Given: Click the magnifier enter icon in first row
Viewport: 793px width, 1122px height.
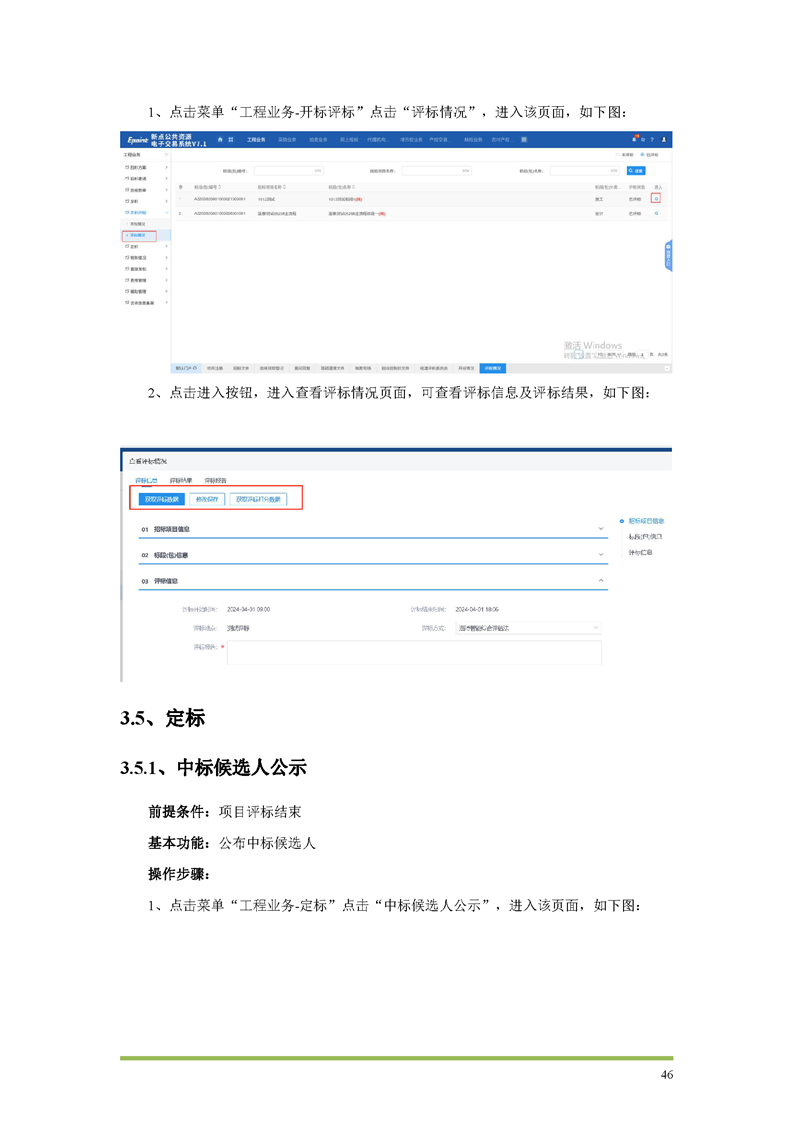Looking at the screenshot, I should coord(656,199).
